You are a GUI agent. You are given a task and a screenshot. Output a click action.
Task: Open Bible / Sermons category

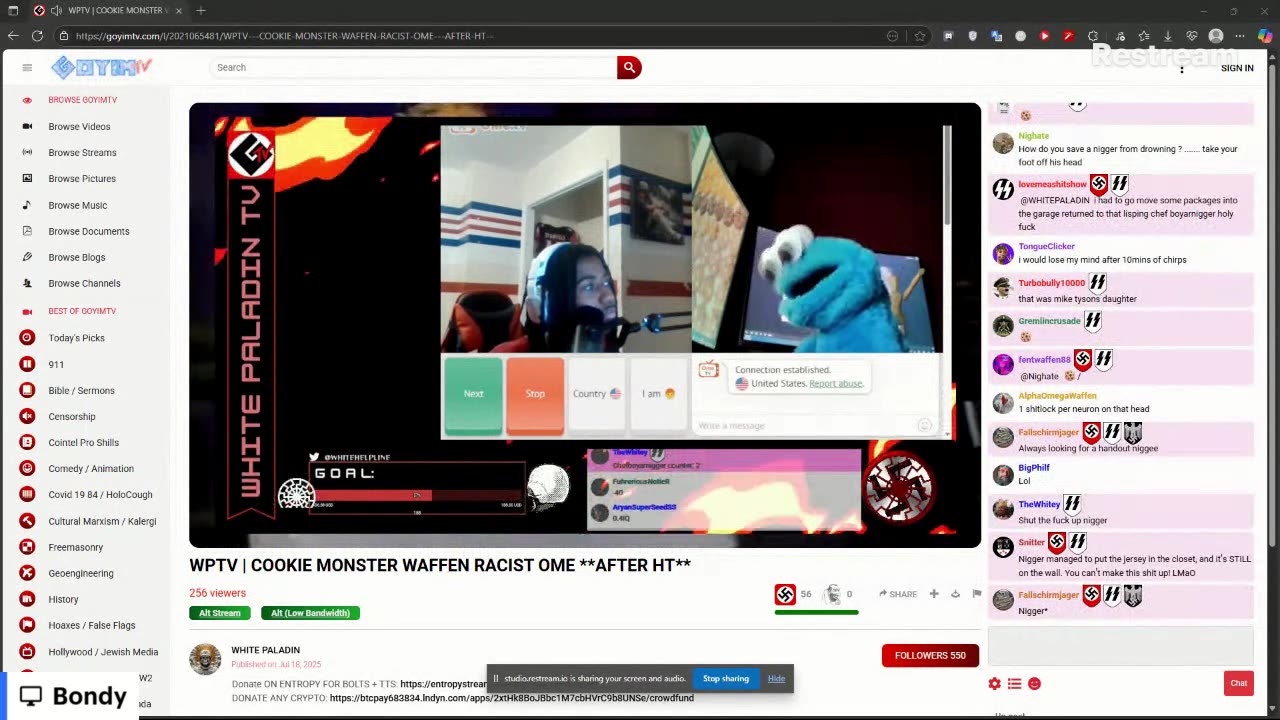[81, 390]
